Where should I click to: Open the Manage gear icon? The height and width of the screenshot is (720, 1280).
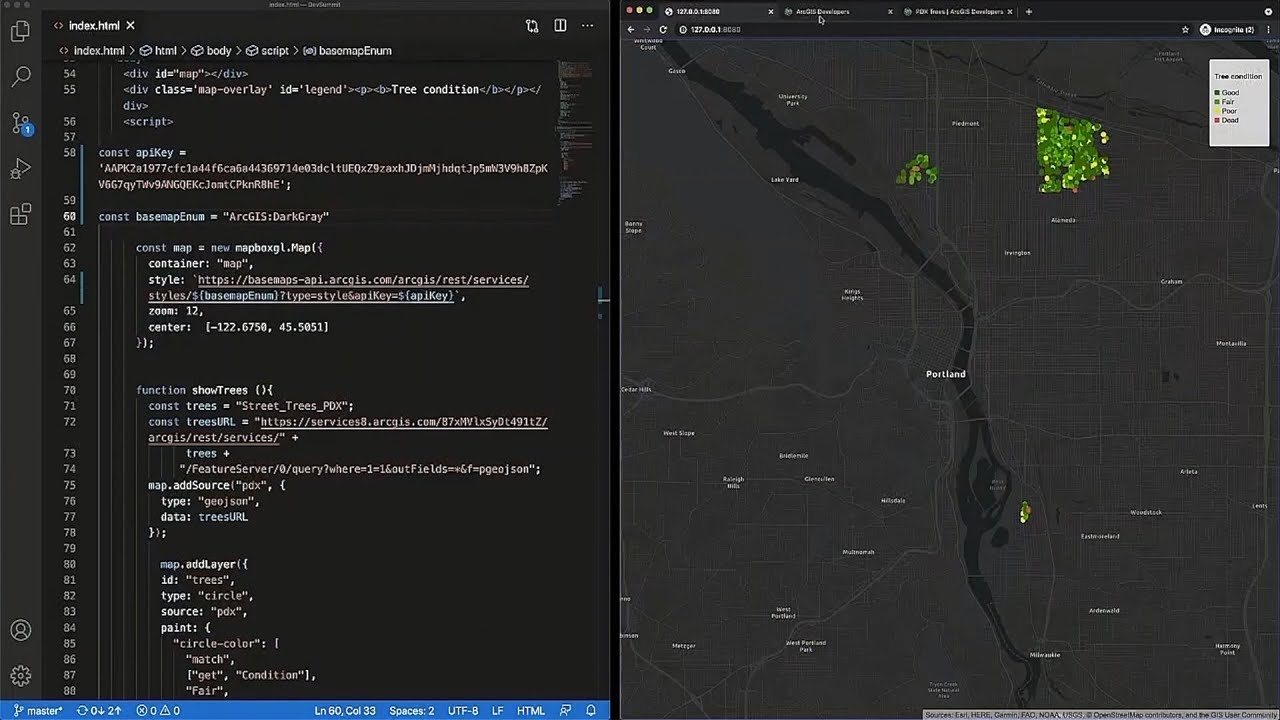pyautogui.click(x=20, y=677)
